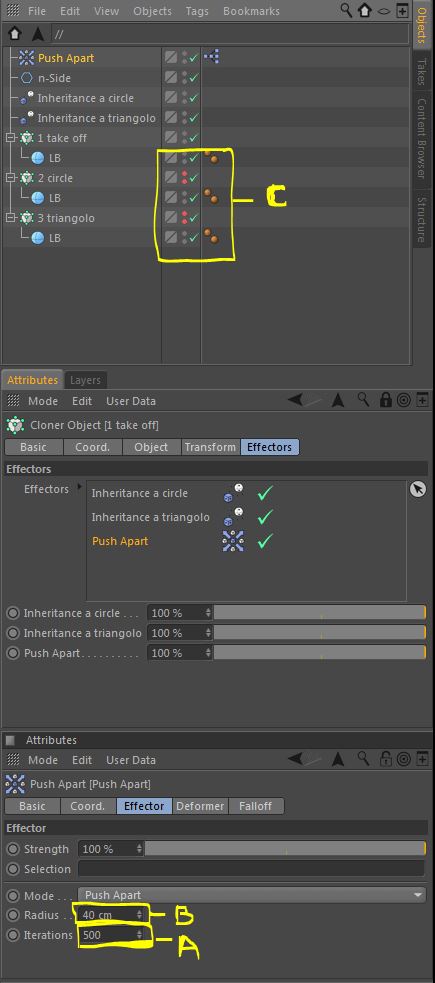Click the search icon in Push Apart Attributes toolbar
Image resolution: width=435 pixels, height=983 pixels.
click(363, 759)
